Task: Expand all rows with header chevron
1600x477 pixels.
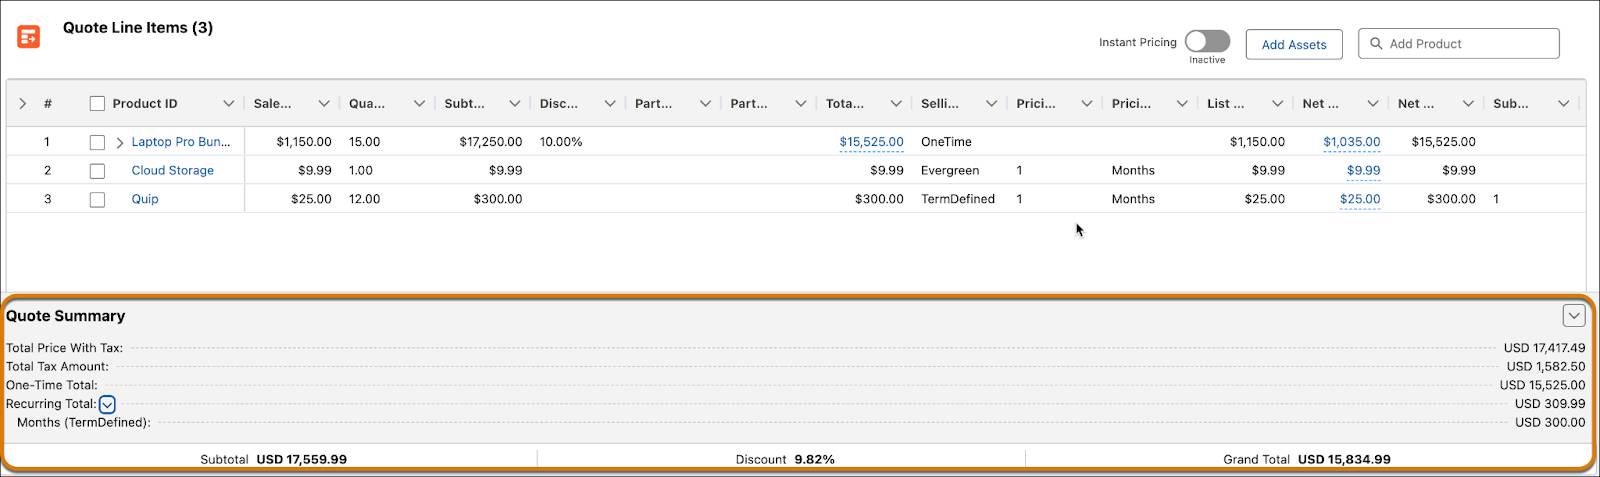Action: [x=22, y=103]
